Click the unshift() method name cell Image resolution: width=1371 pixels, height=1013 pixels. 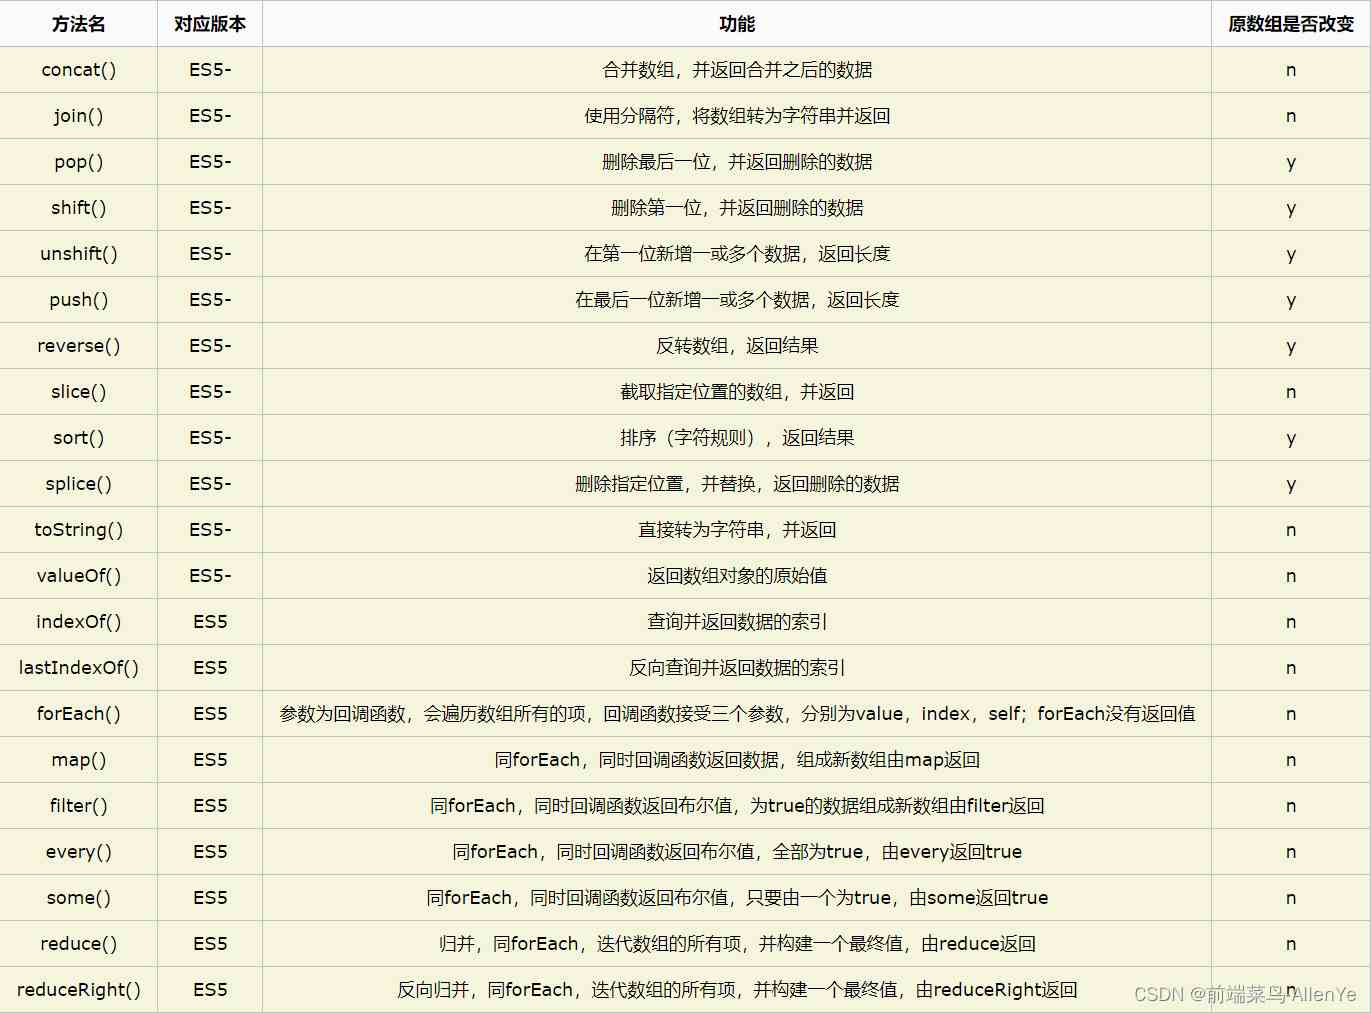tap(78, 254)
